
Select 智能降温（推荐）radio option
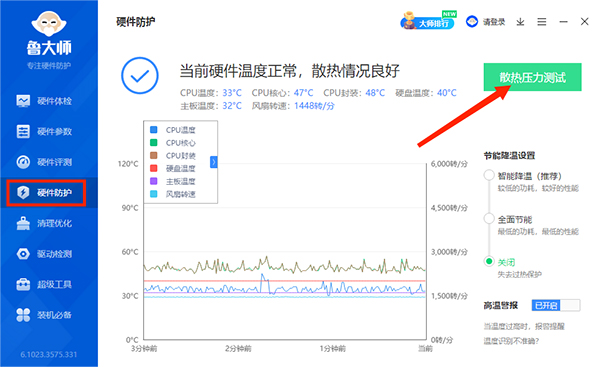(489, 175)
